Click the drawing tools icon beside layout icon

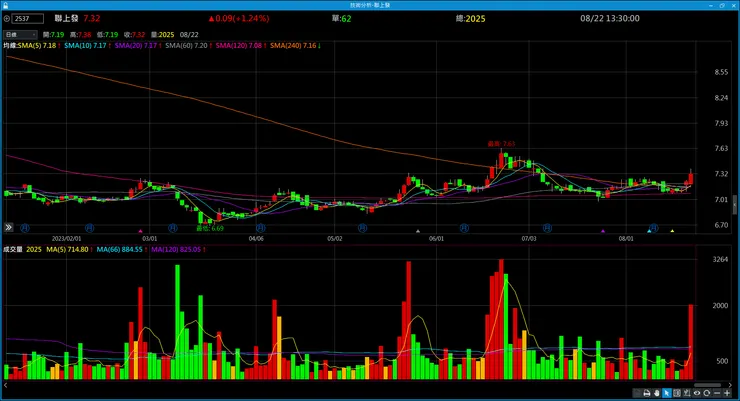[687, 393]
